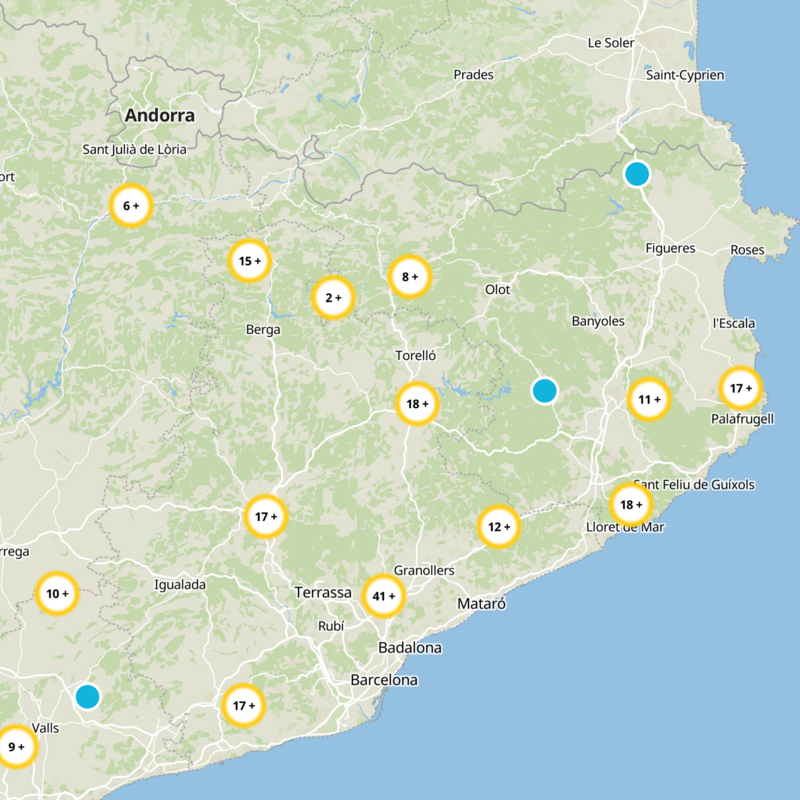Open the 10 + cluster marker

click(x=57, y=593)
